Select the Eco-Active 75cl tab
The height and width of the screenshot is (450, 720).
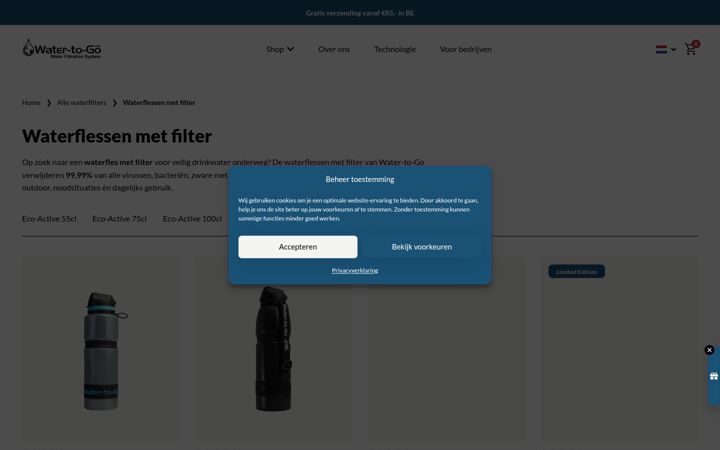click(119, 219)
